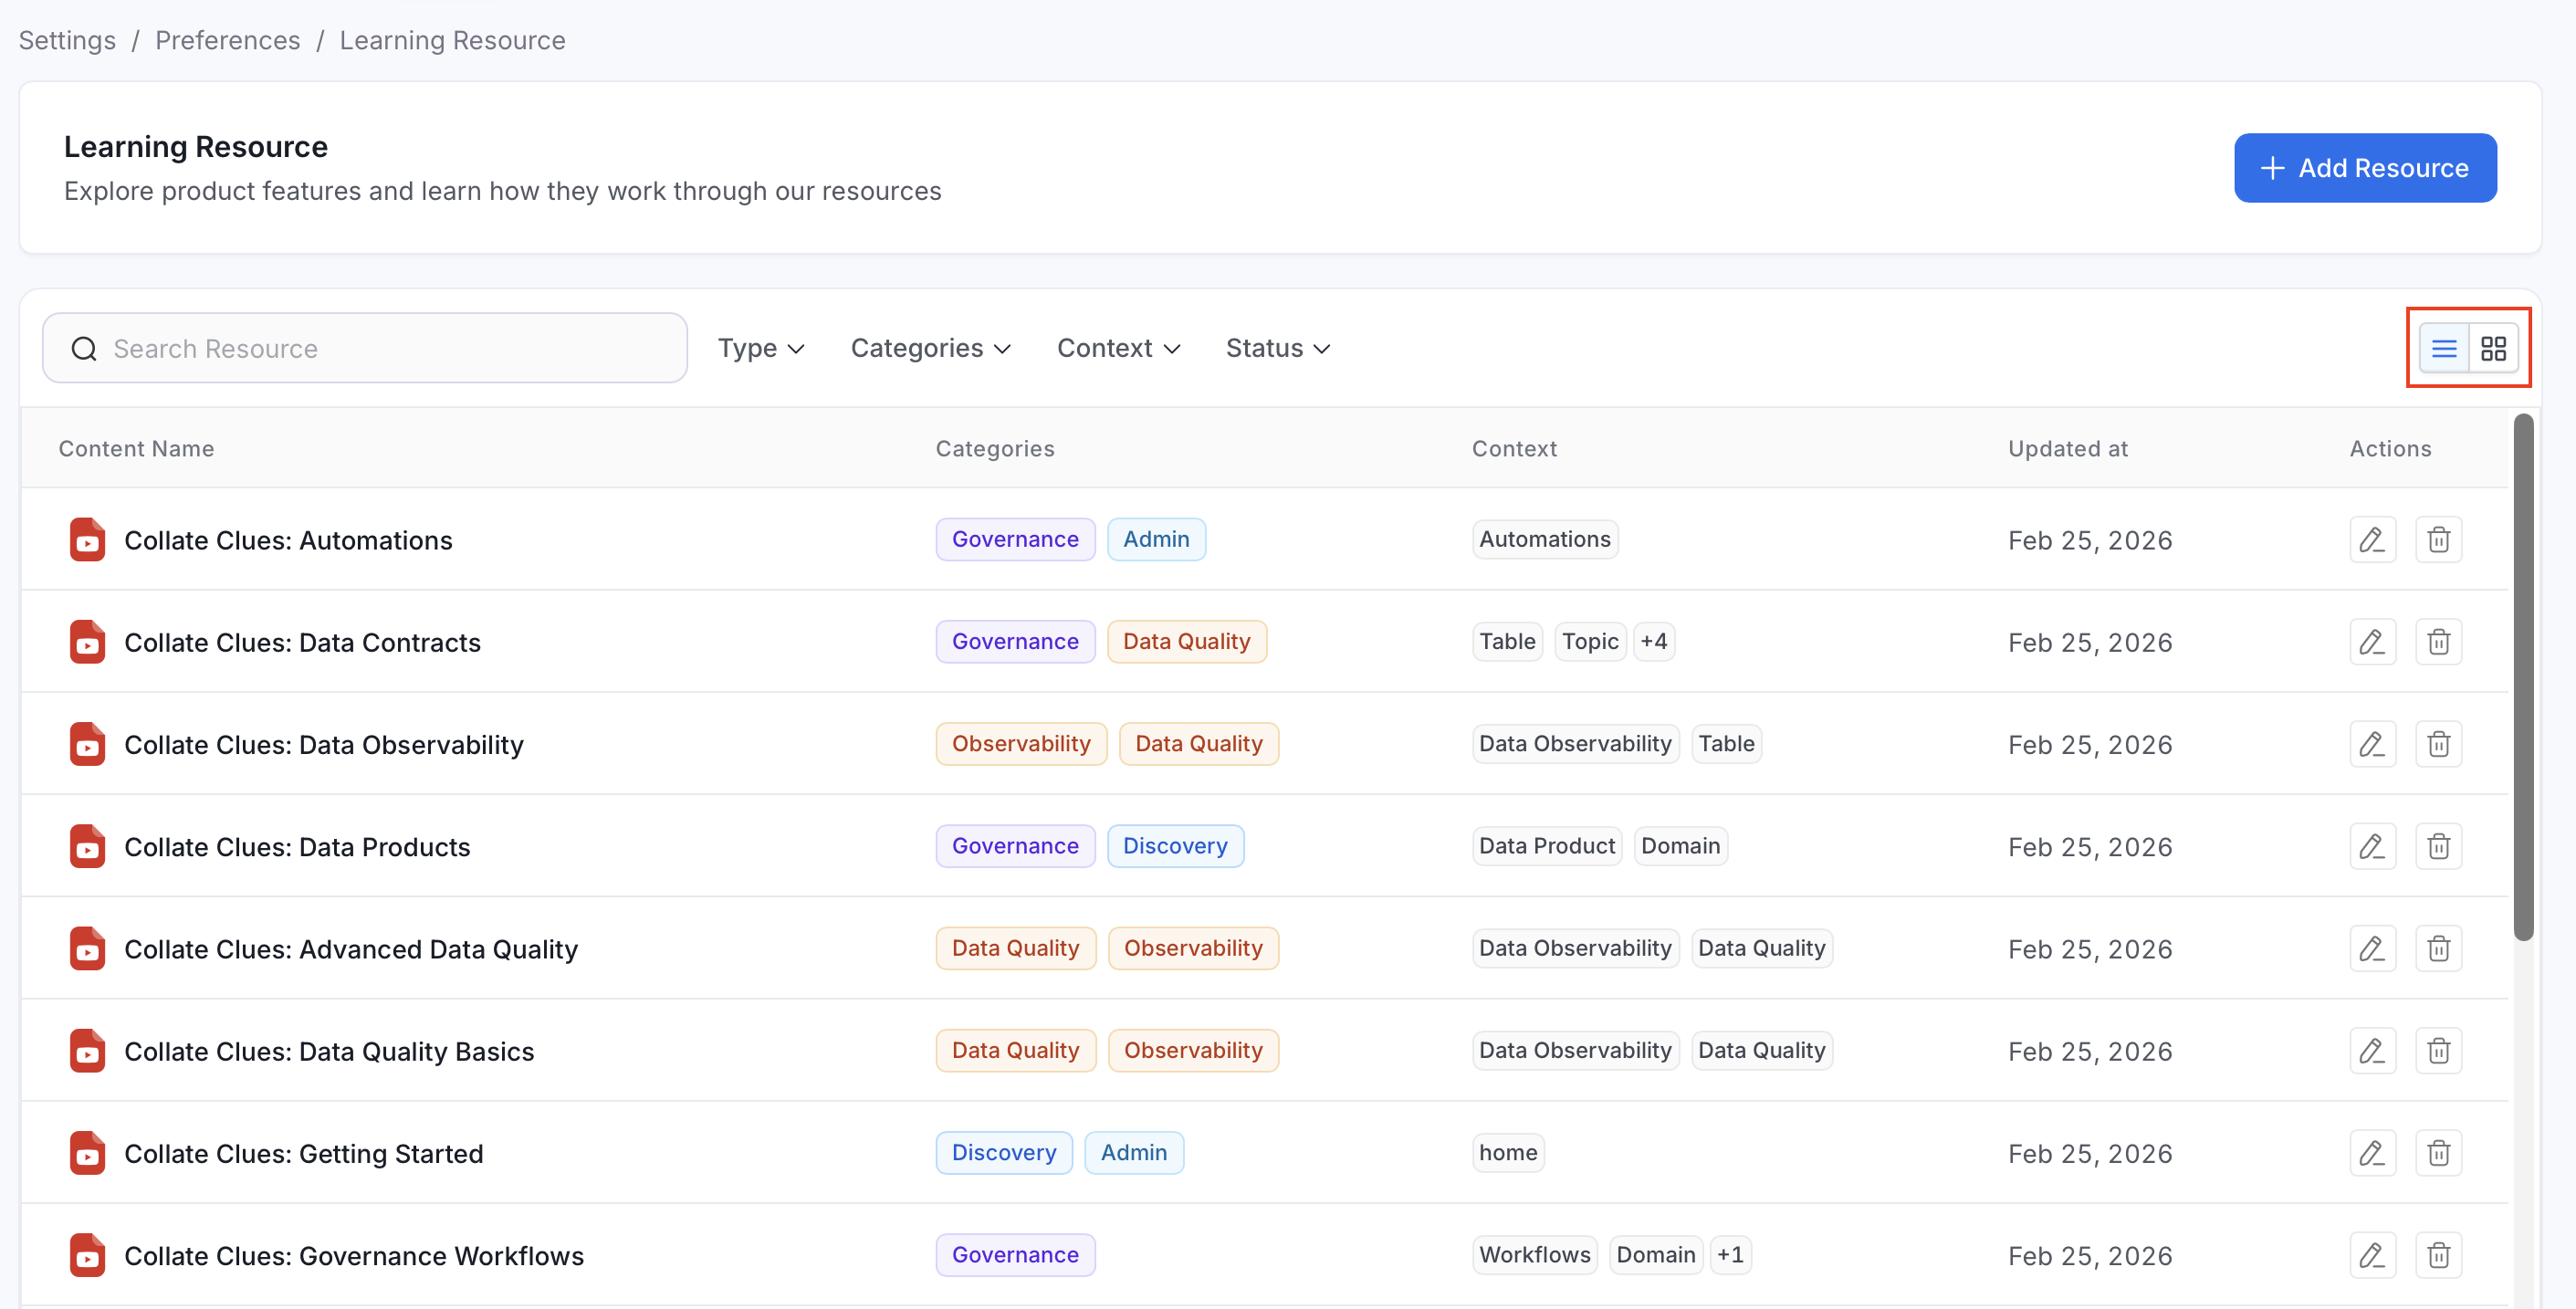
Task: Click the video icon beside Governance Workflows
Action: coord(87,1255)
